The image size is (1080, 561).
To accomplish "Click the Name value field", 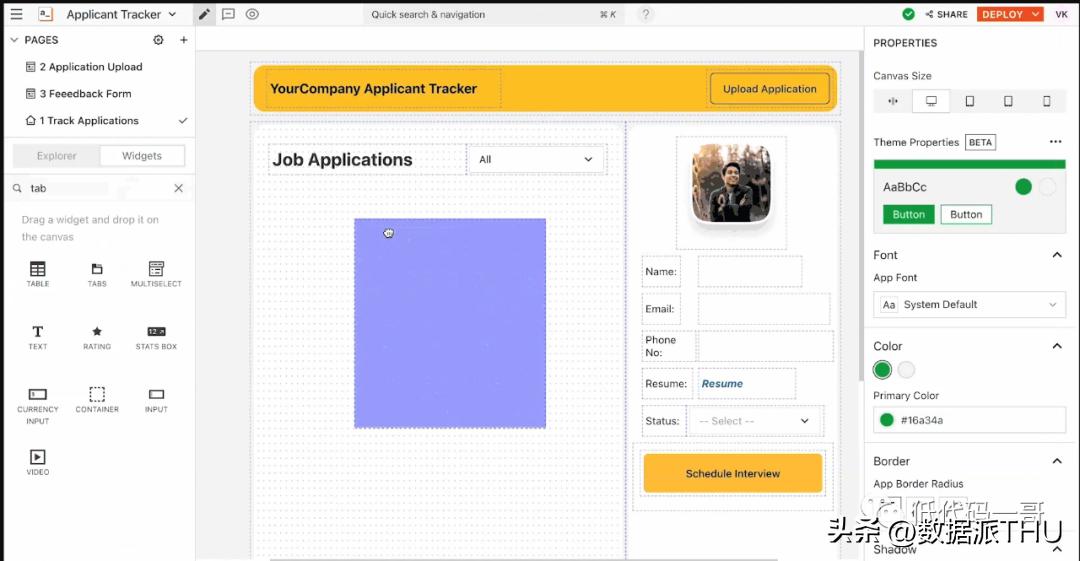I will 749,272.
